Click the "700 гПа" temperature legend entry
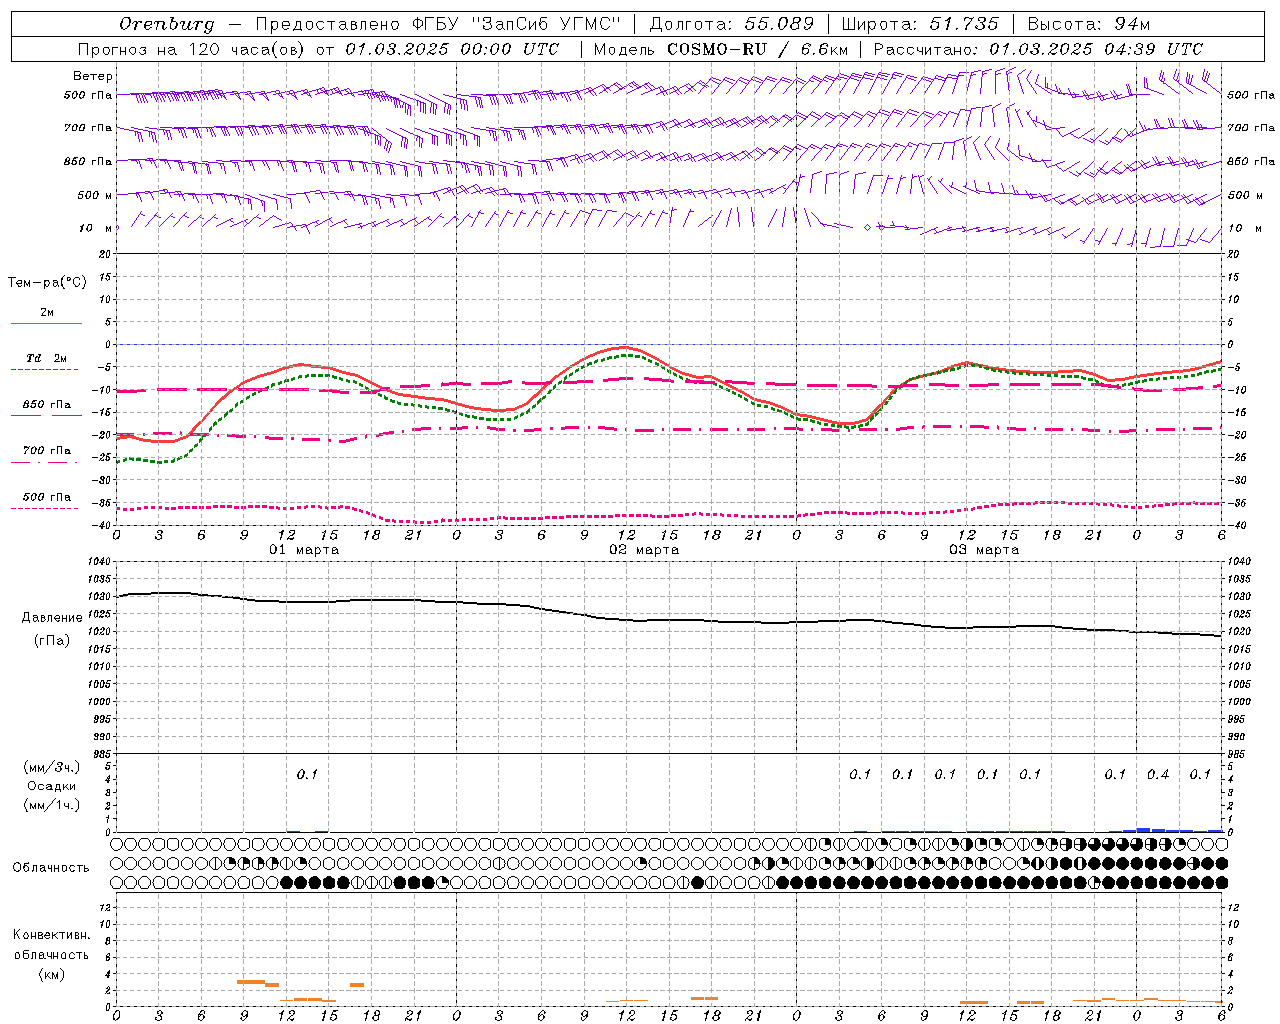The height and width of the screenshot is (1024, 1280). coord(46,451)
